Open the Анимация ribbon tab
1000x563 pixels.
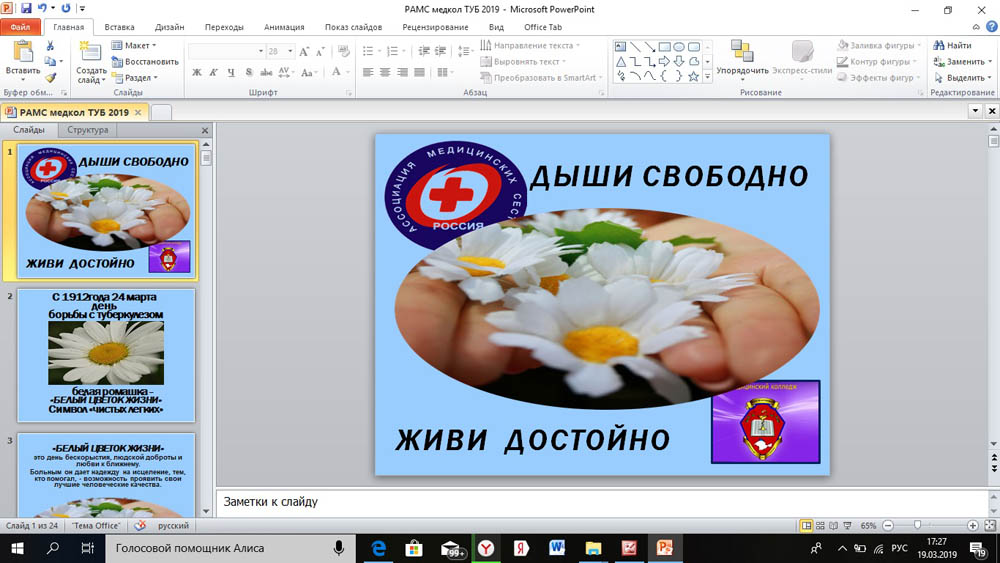[284, 27]
